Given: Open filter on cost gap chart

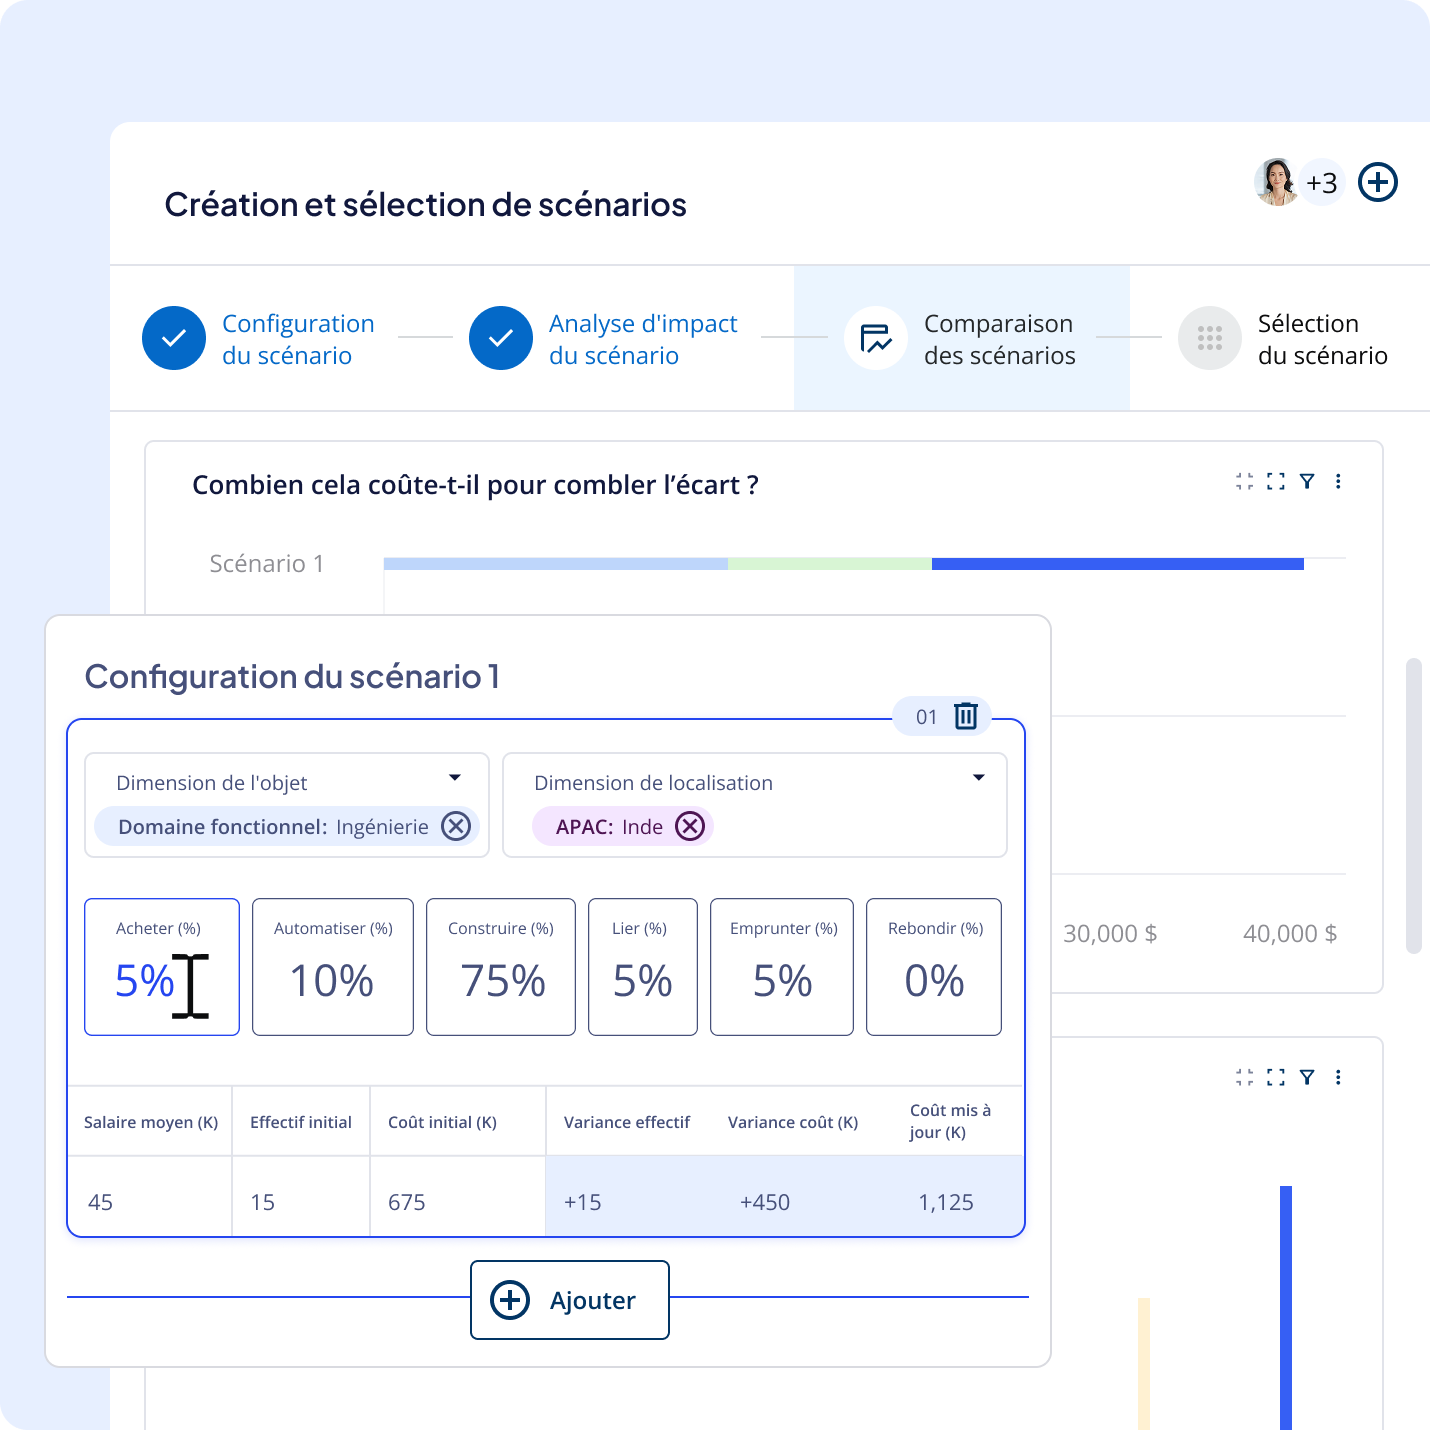Looking at the screenshot, I should [1307, 482].
